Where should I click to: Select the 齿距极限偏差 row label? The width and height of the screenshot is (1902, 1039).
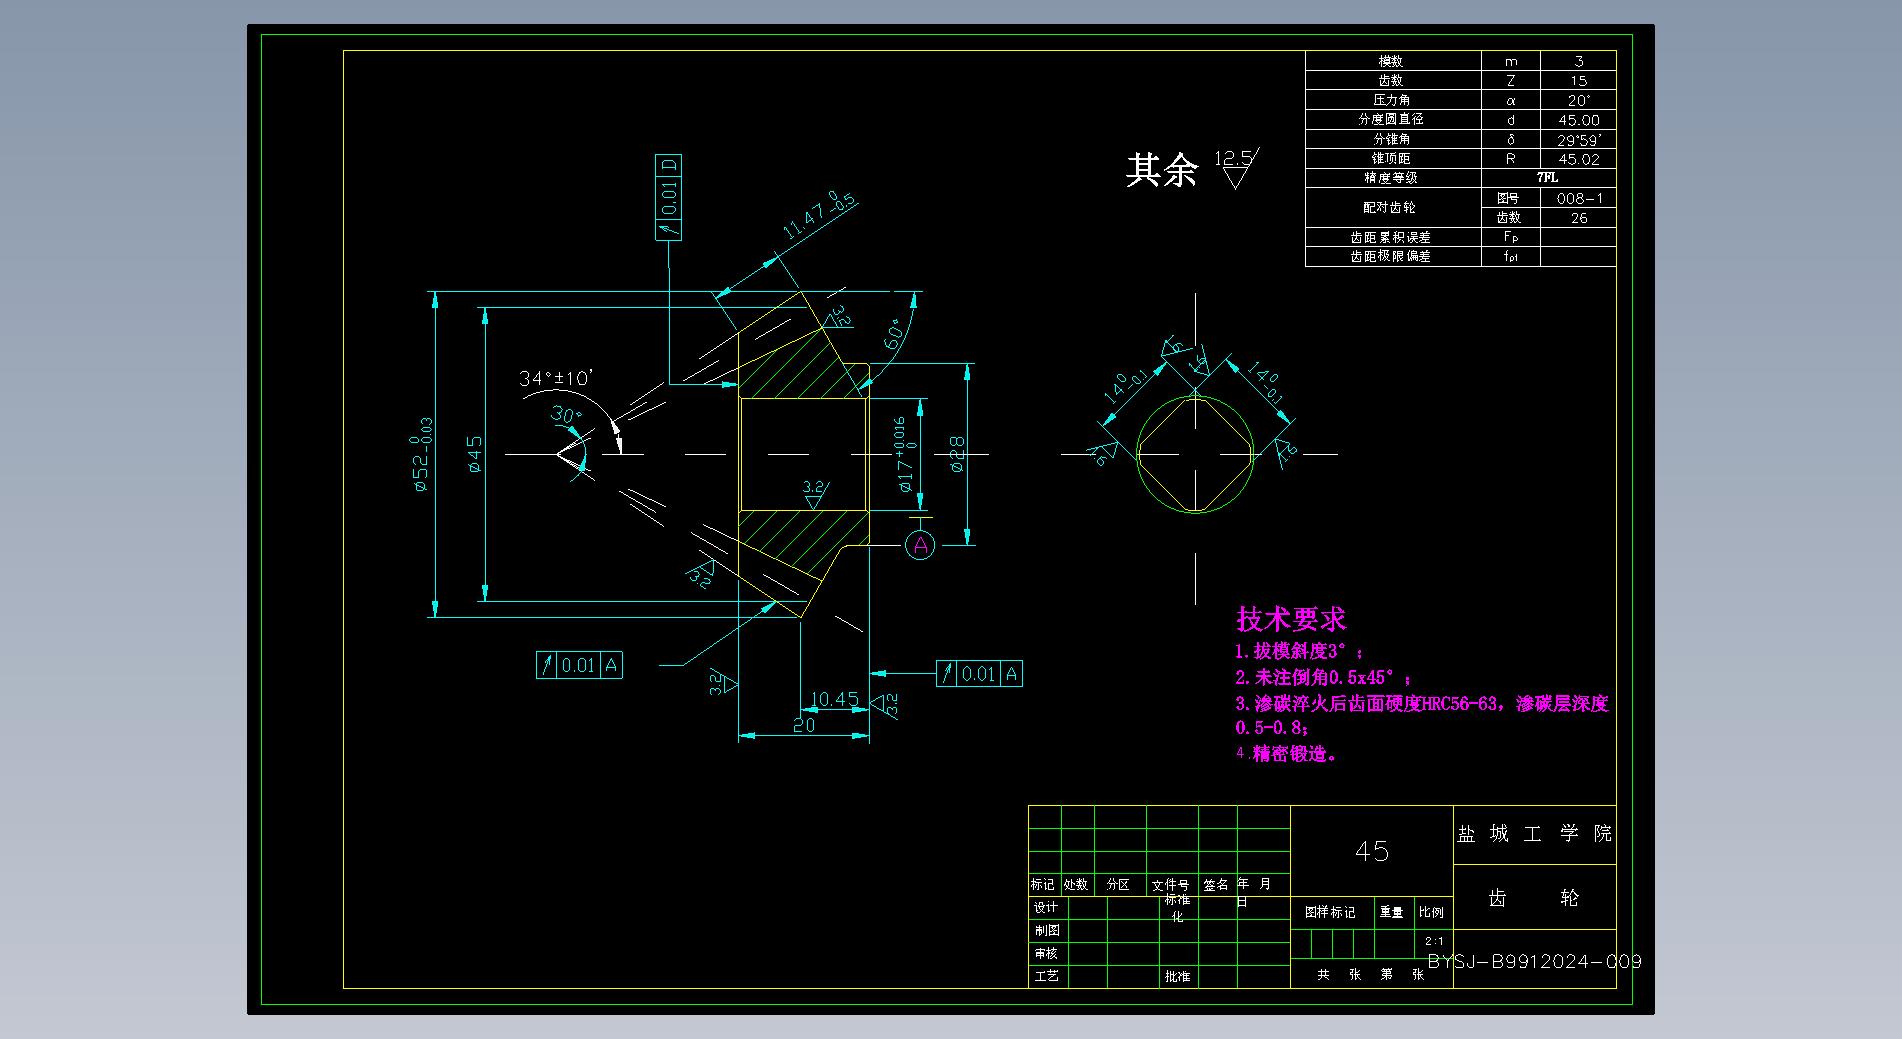pyautogui.click(x=1391, y=256)
